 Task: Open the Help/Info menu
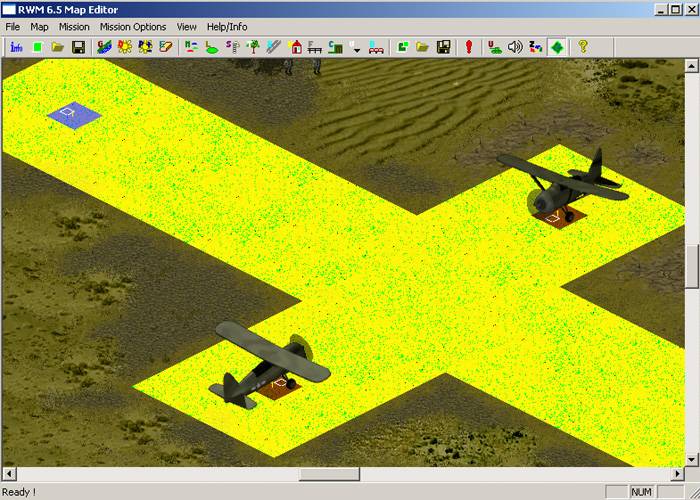(x=227, y=27)
